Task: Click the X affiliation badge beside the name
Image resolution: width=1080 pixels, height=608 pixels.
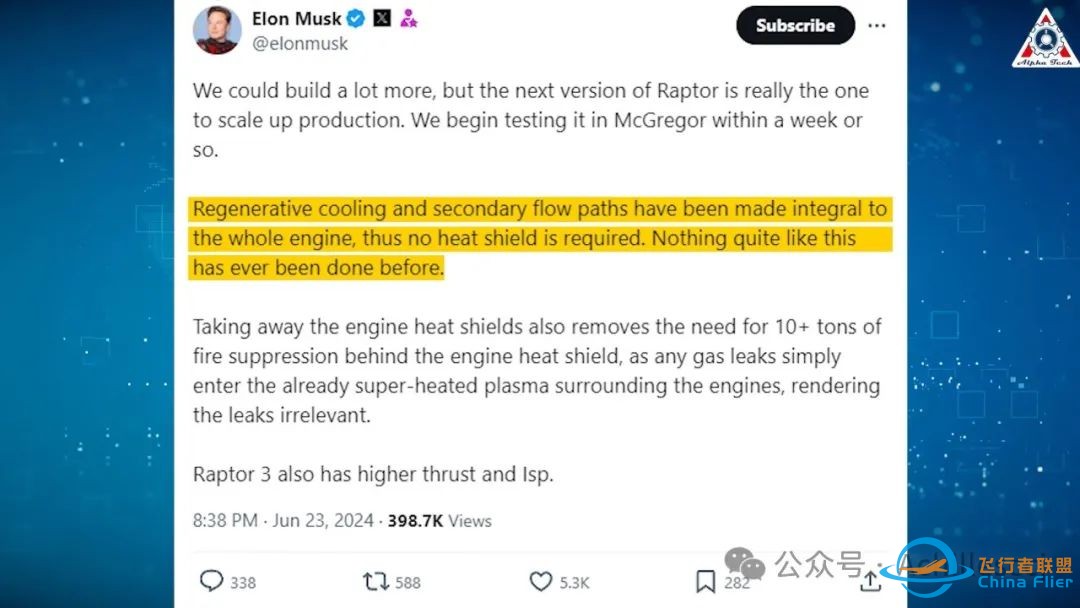Action: click(x=382, y=19)
